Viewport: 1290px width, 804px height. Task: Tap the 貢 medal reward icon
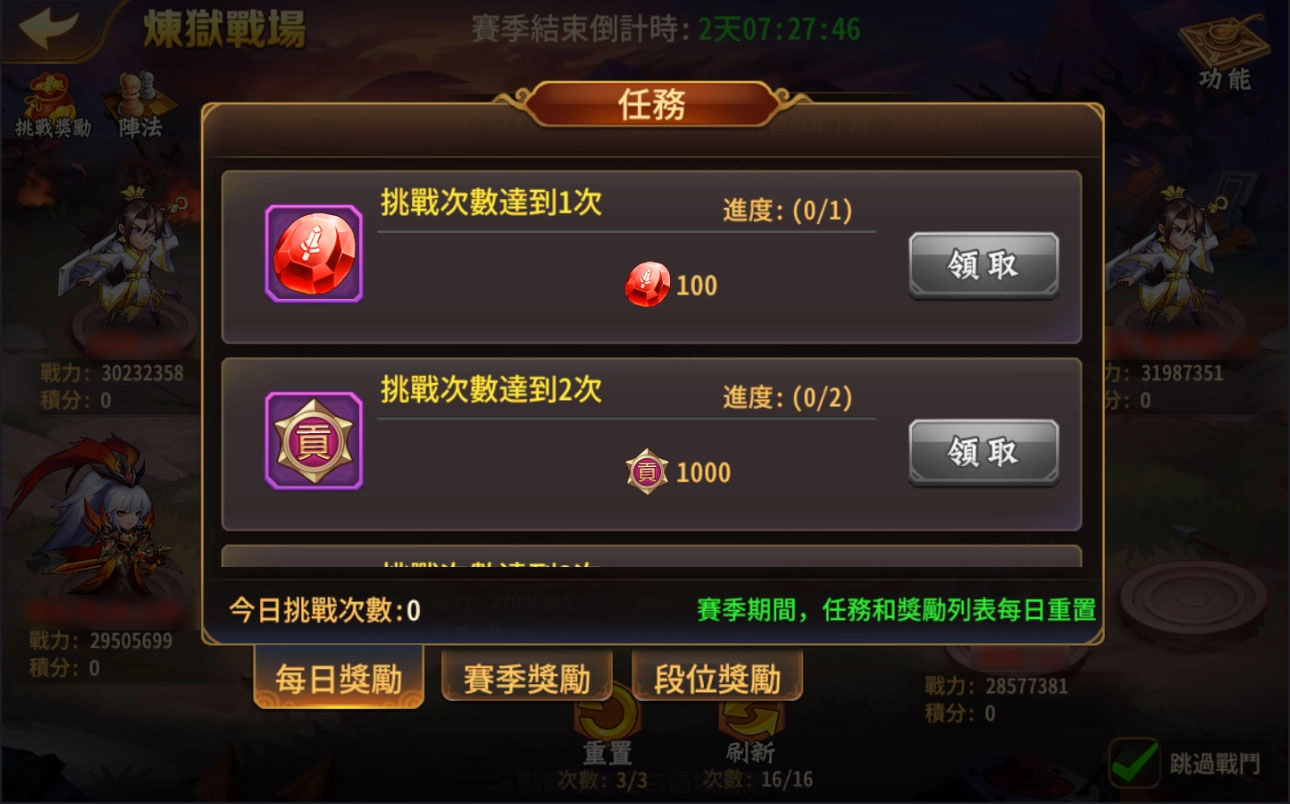coord(313,441)
